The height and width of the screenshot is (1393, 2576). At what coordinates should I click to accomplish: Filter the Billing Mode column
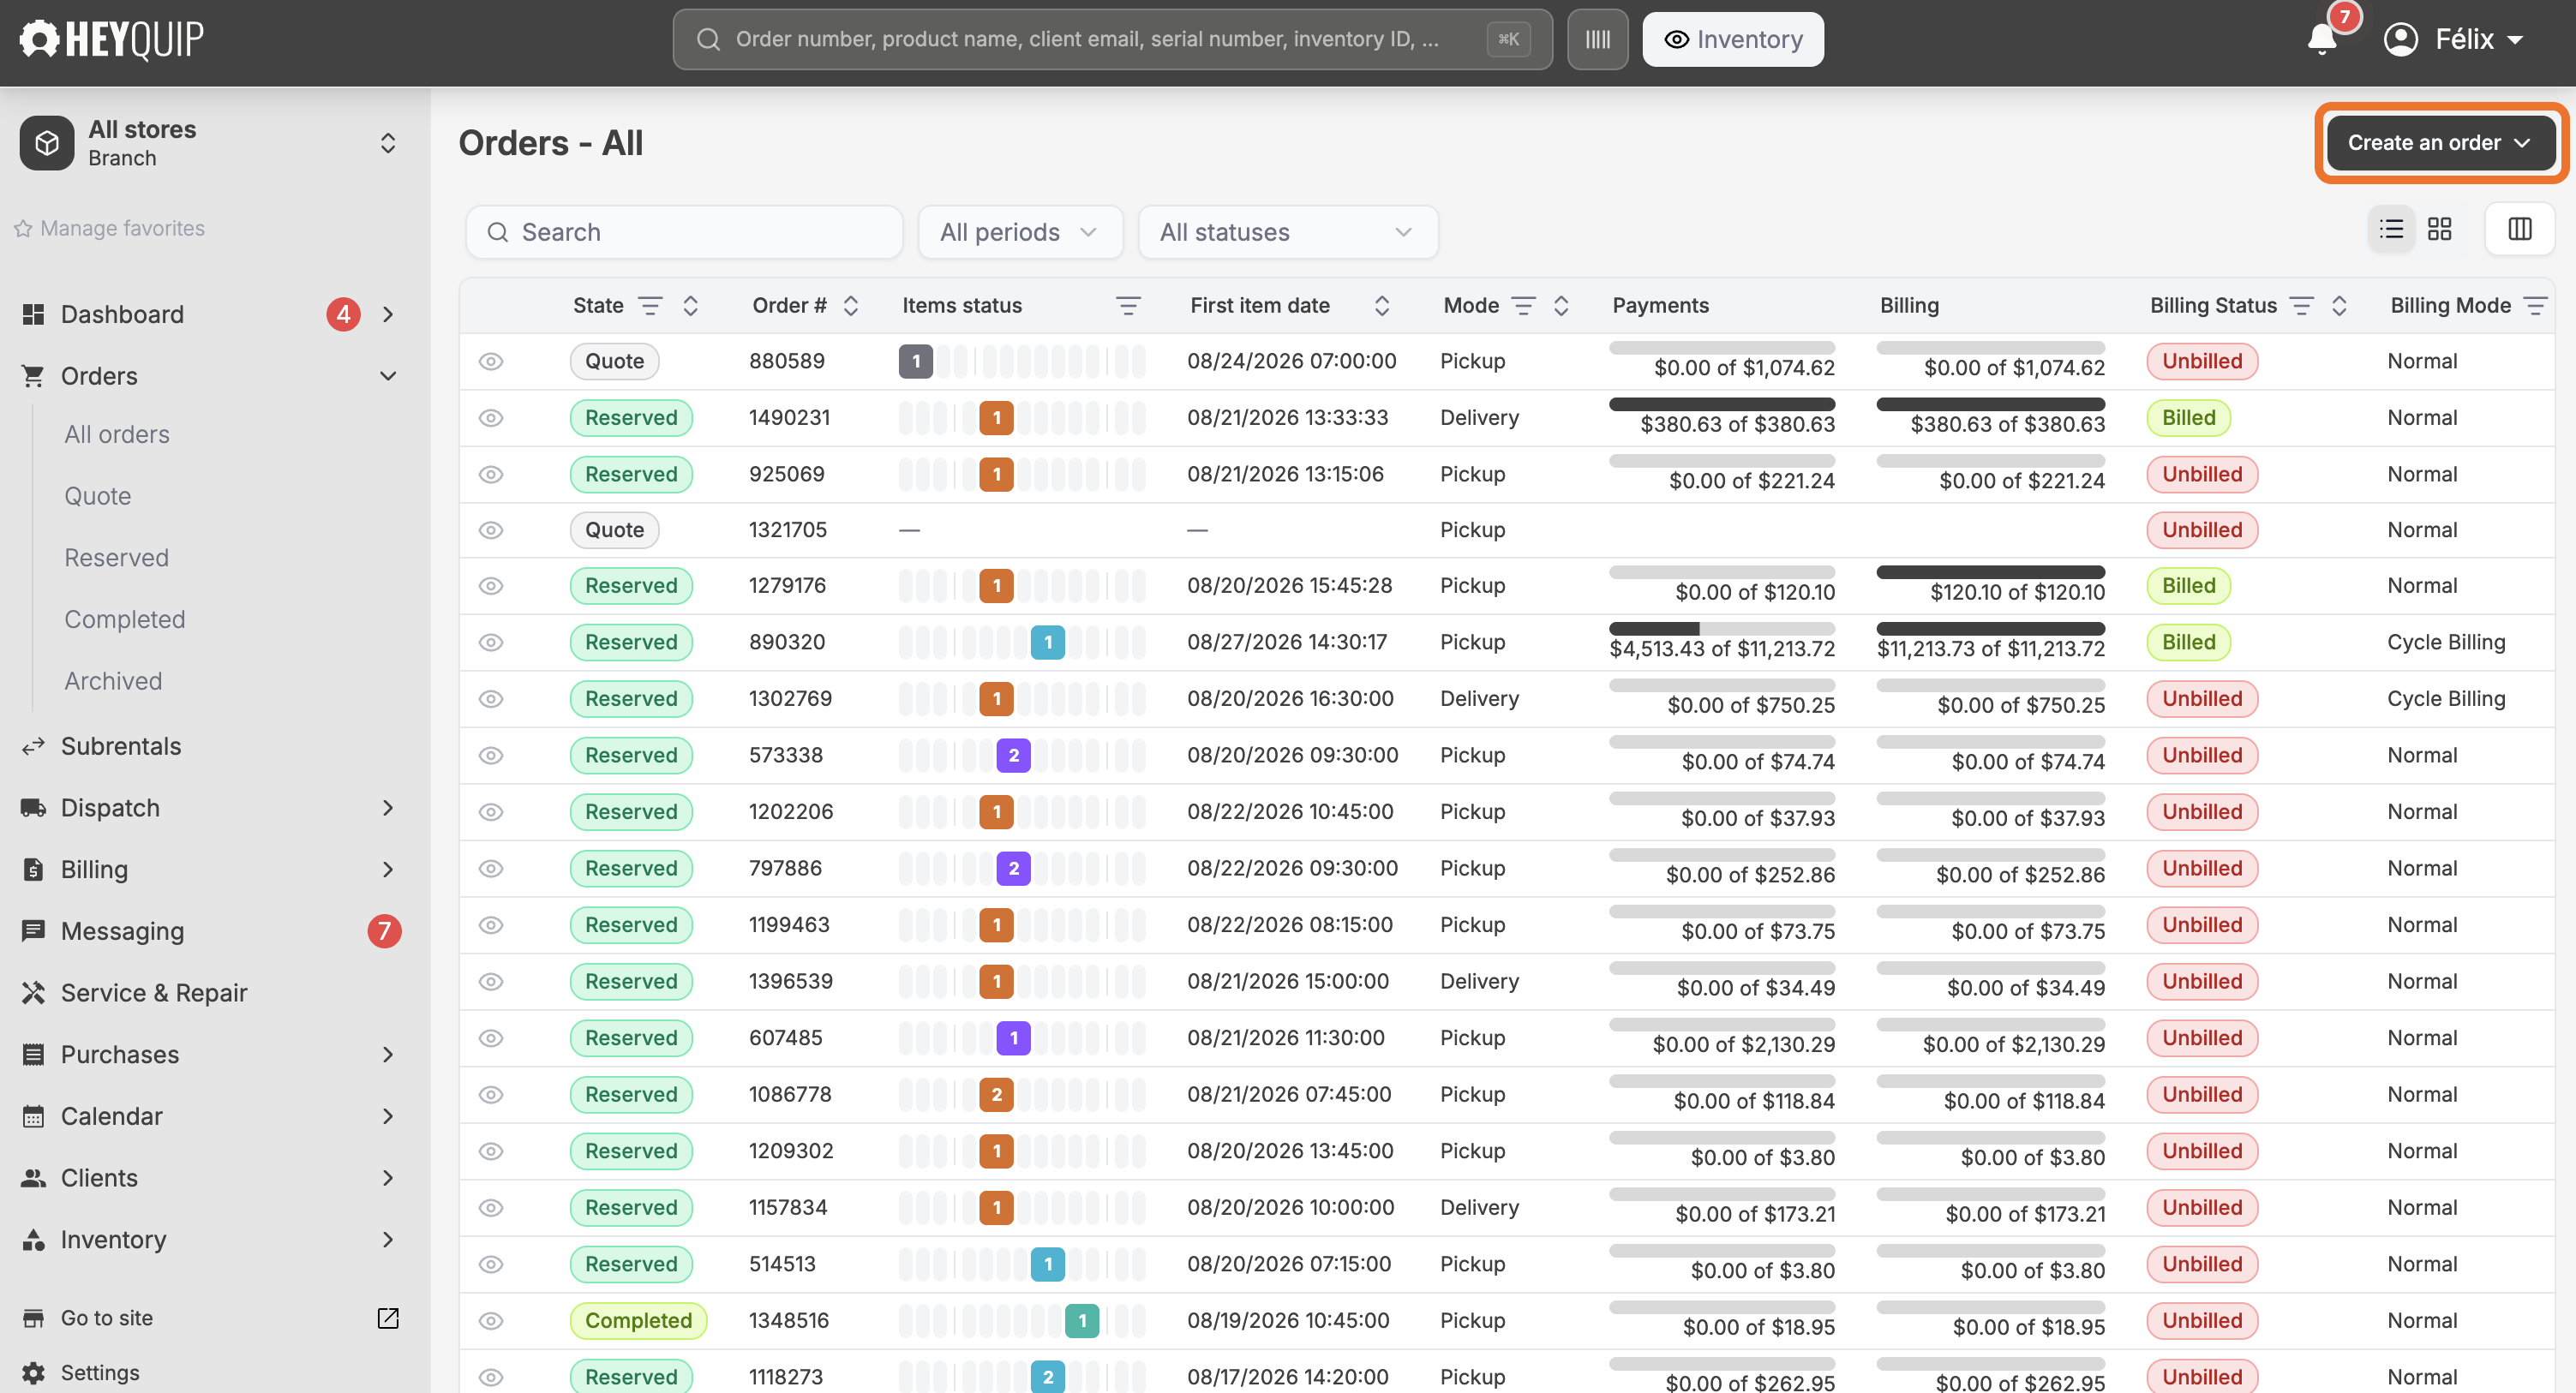click(2535, 305)
